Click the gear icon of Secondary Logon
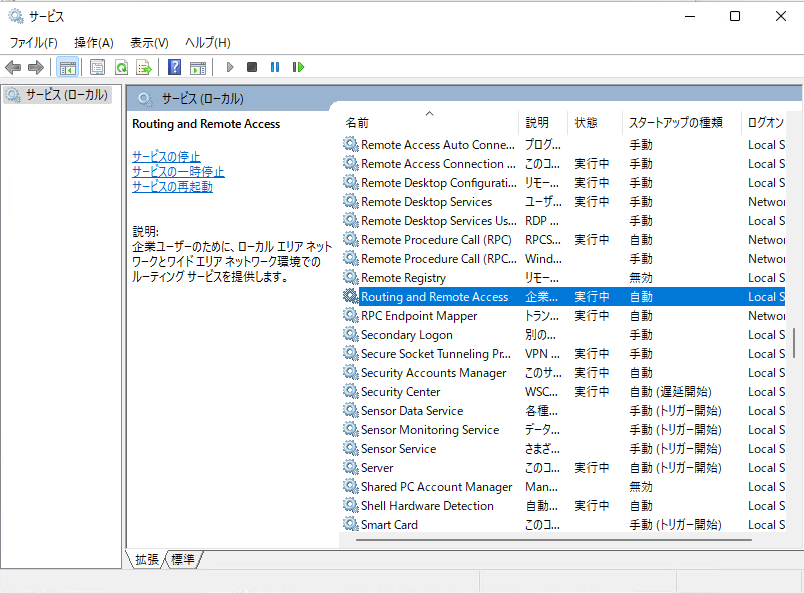 pos(351,334)
